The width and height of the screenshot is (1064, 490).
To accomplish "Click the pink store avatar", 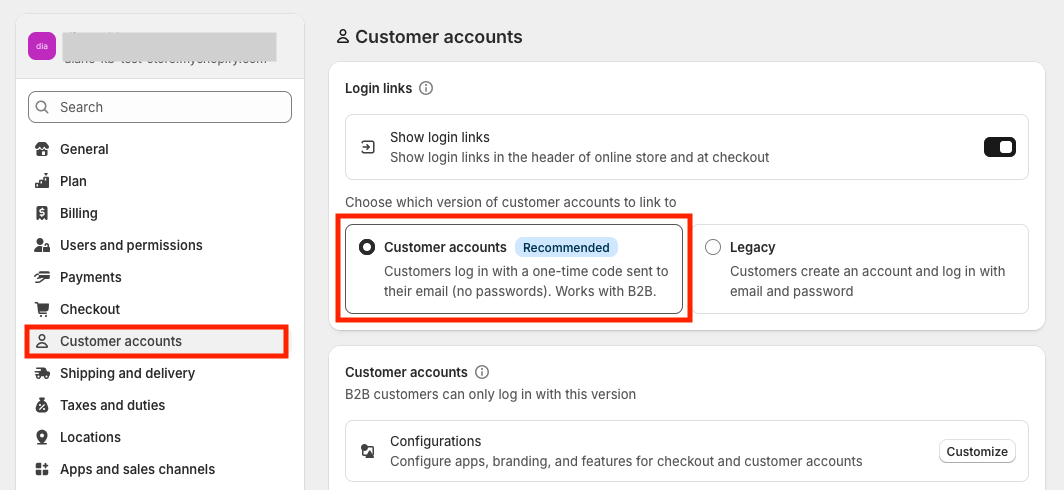I will coord(42,46).
